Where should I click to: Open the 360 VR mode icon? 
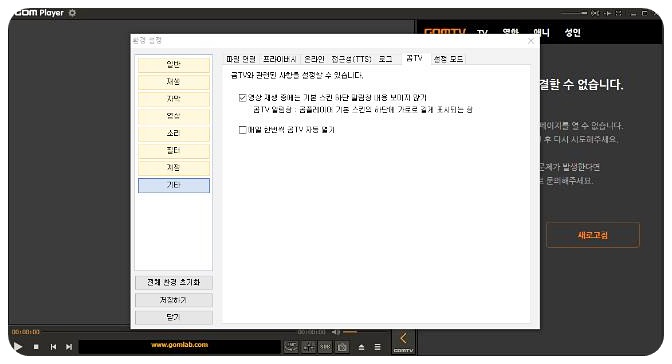point(291,347)
